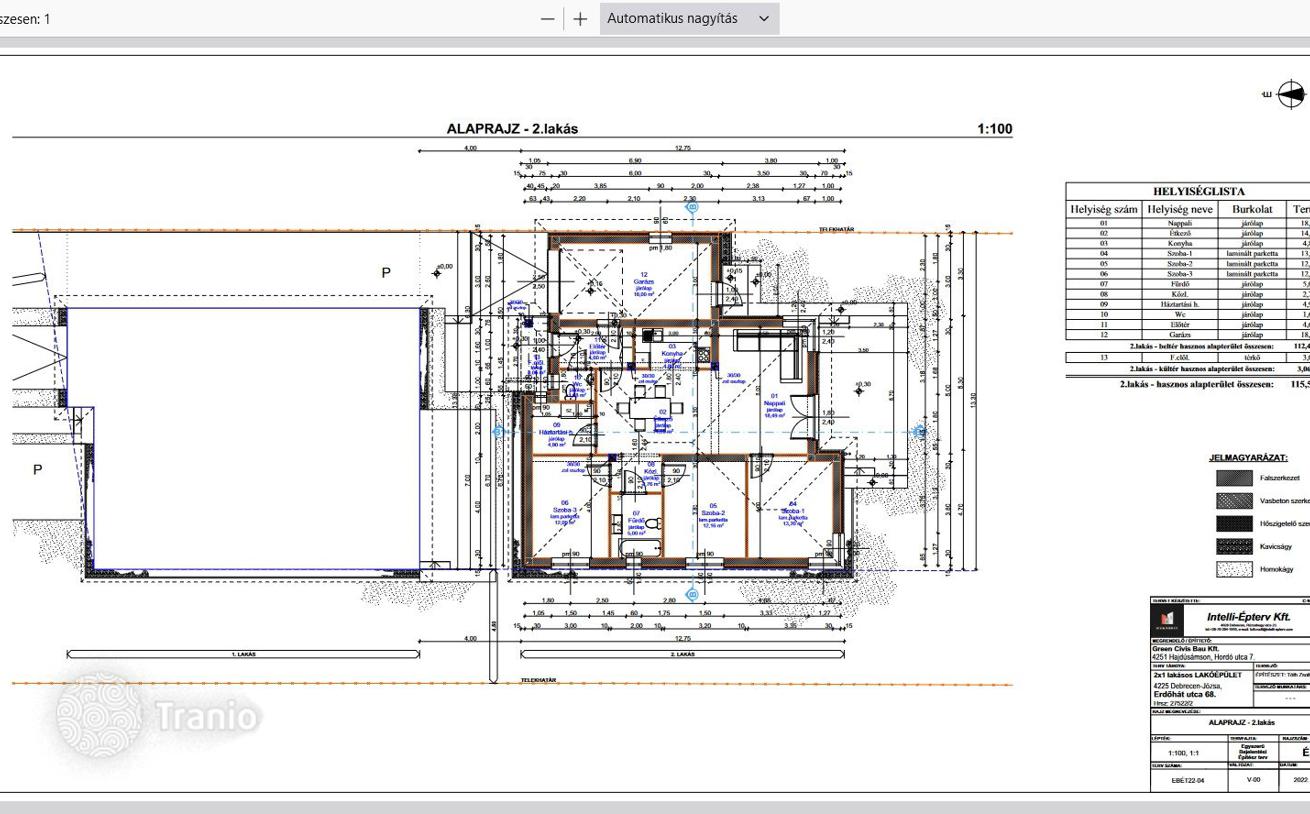Click the Hőszigetelő legend black swatch
Image resolution: width=1310 pixels, height=814 pixels.
point(1233,524)
